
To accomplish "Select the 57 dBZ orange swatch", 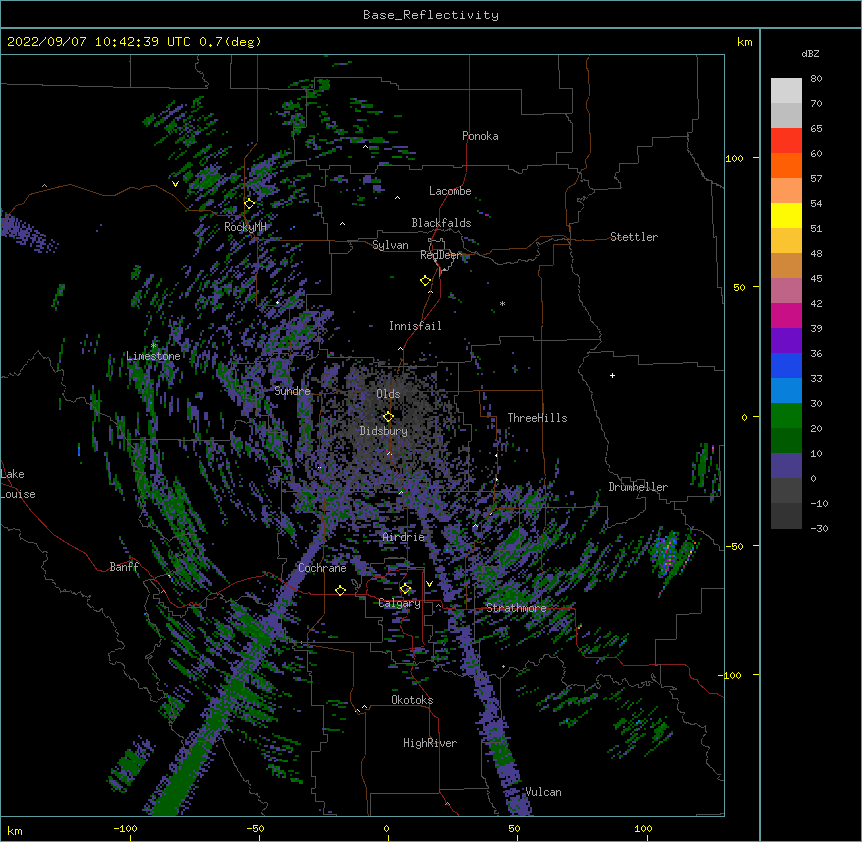I will coord(786,165).
